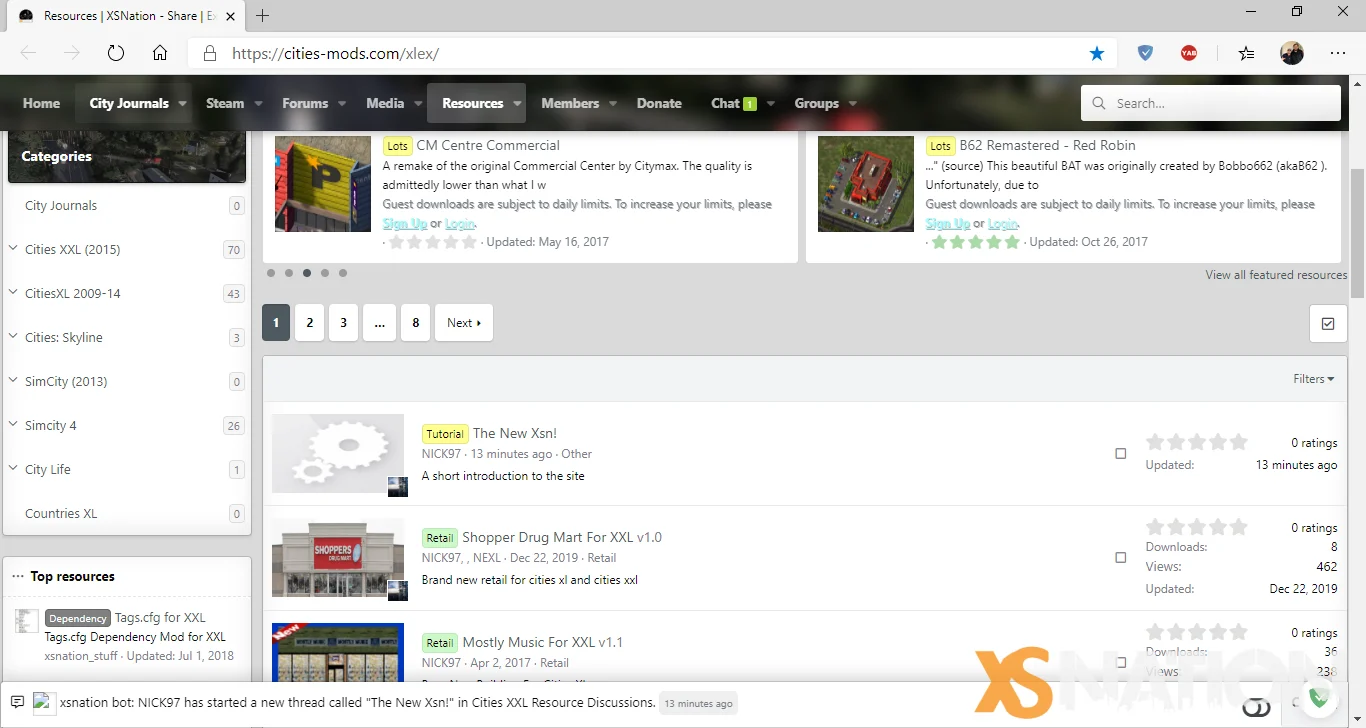Open the Red Robin featured thumbnail
This screenshot has width=1366, height=728.
click(x=866, y=184)
